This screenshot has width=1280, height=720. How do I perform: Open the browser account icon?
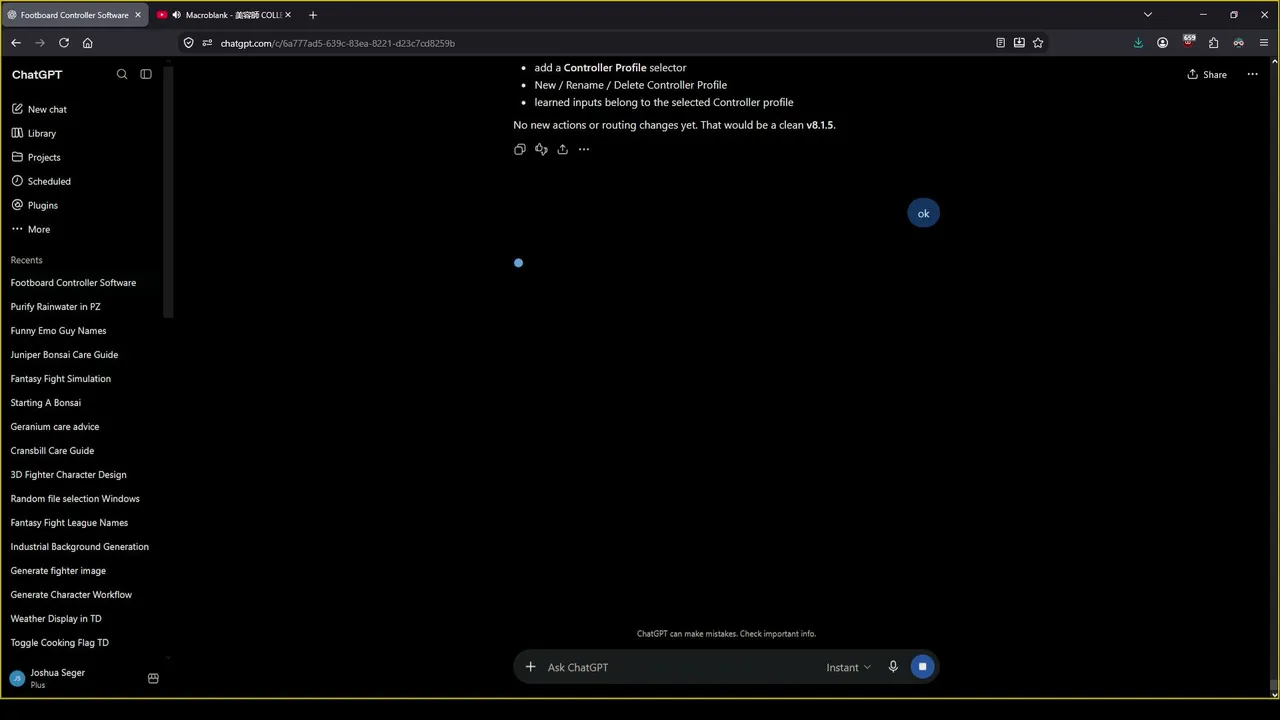coord(1163,43)
